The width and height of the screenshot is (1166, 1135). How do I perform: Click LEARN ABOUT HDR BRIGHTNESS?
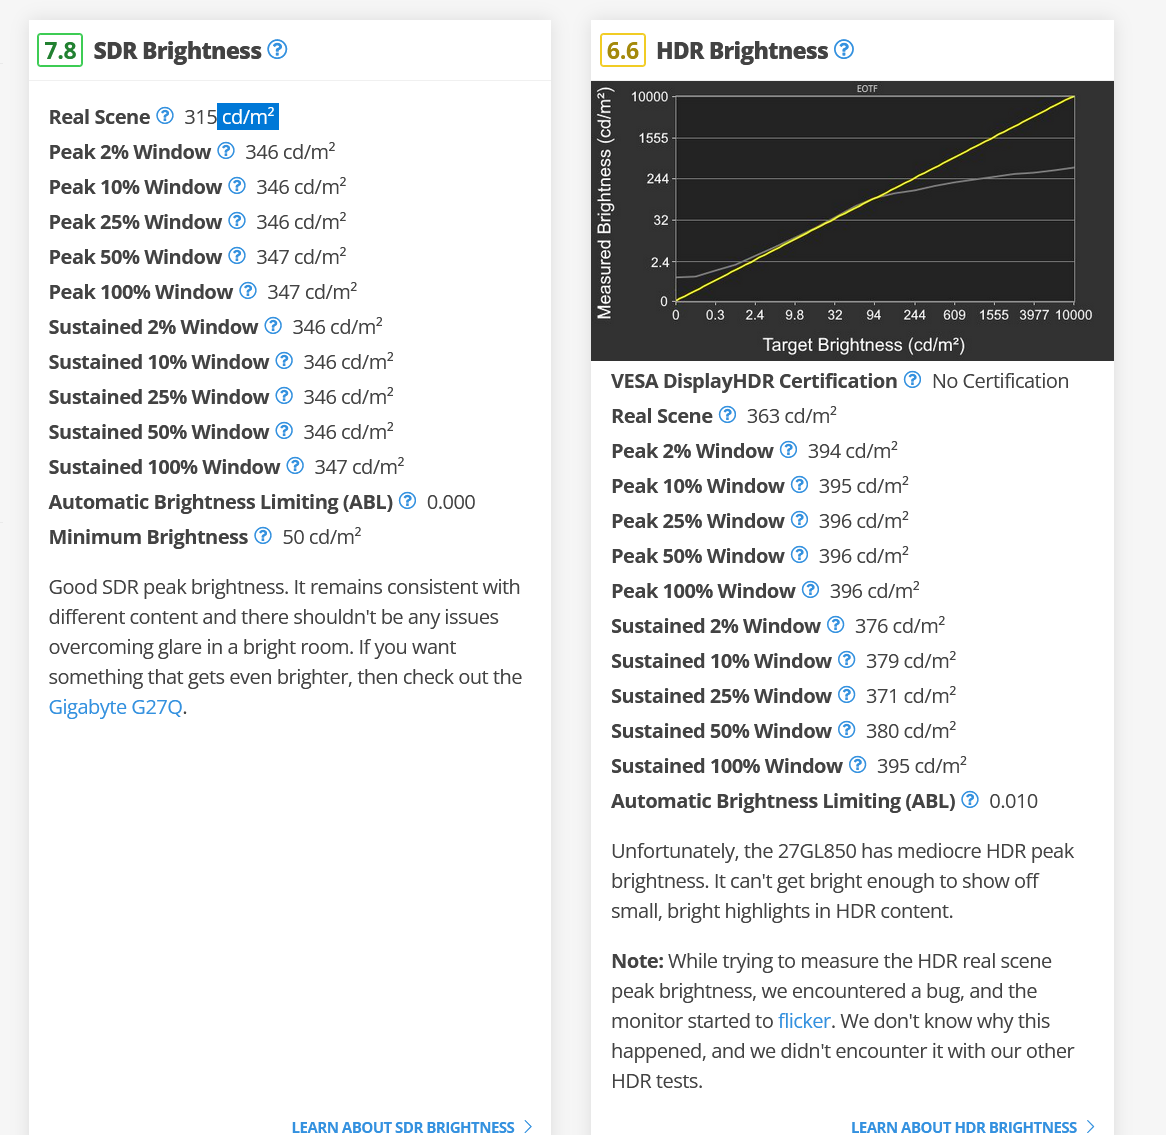pyautogui.click(x=963, y=1127)
